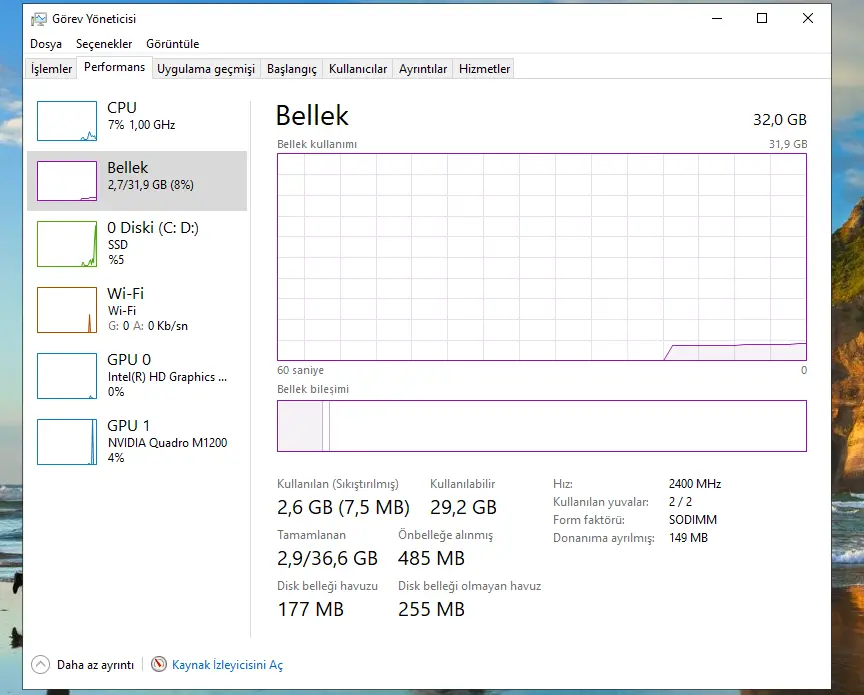Viewport: 864px width, 695px height.
Task: Click the 2 / 2 slots value
Action: point(681,502)
